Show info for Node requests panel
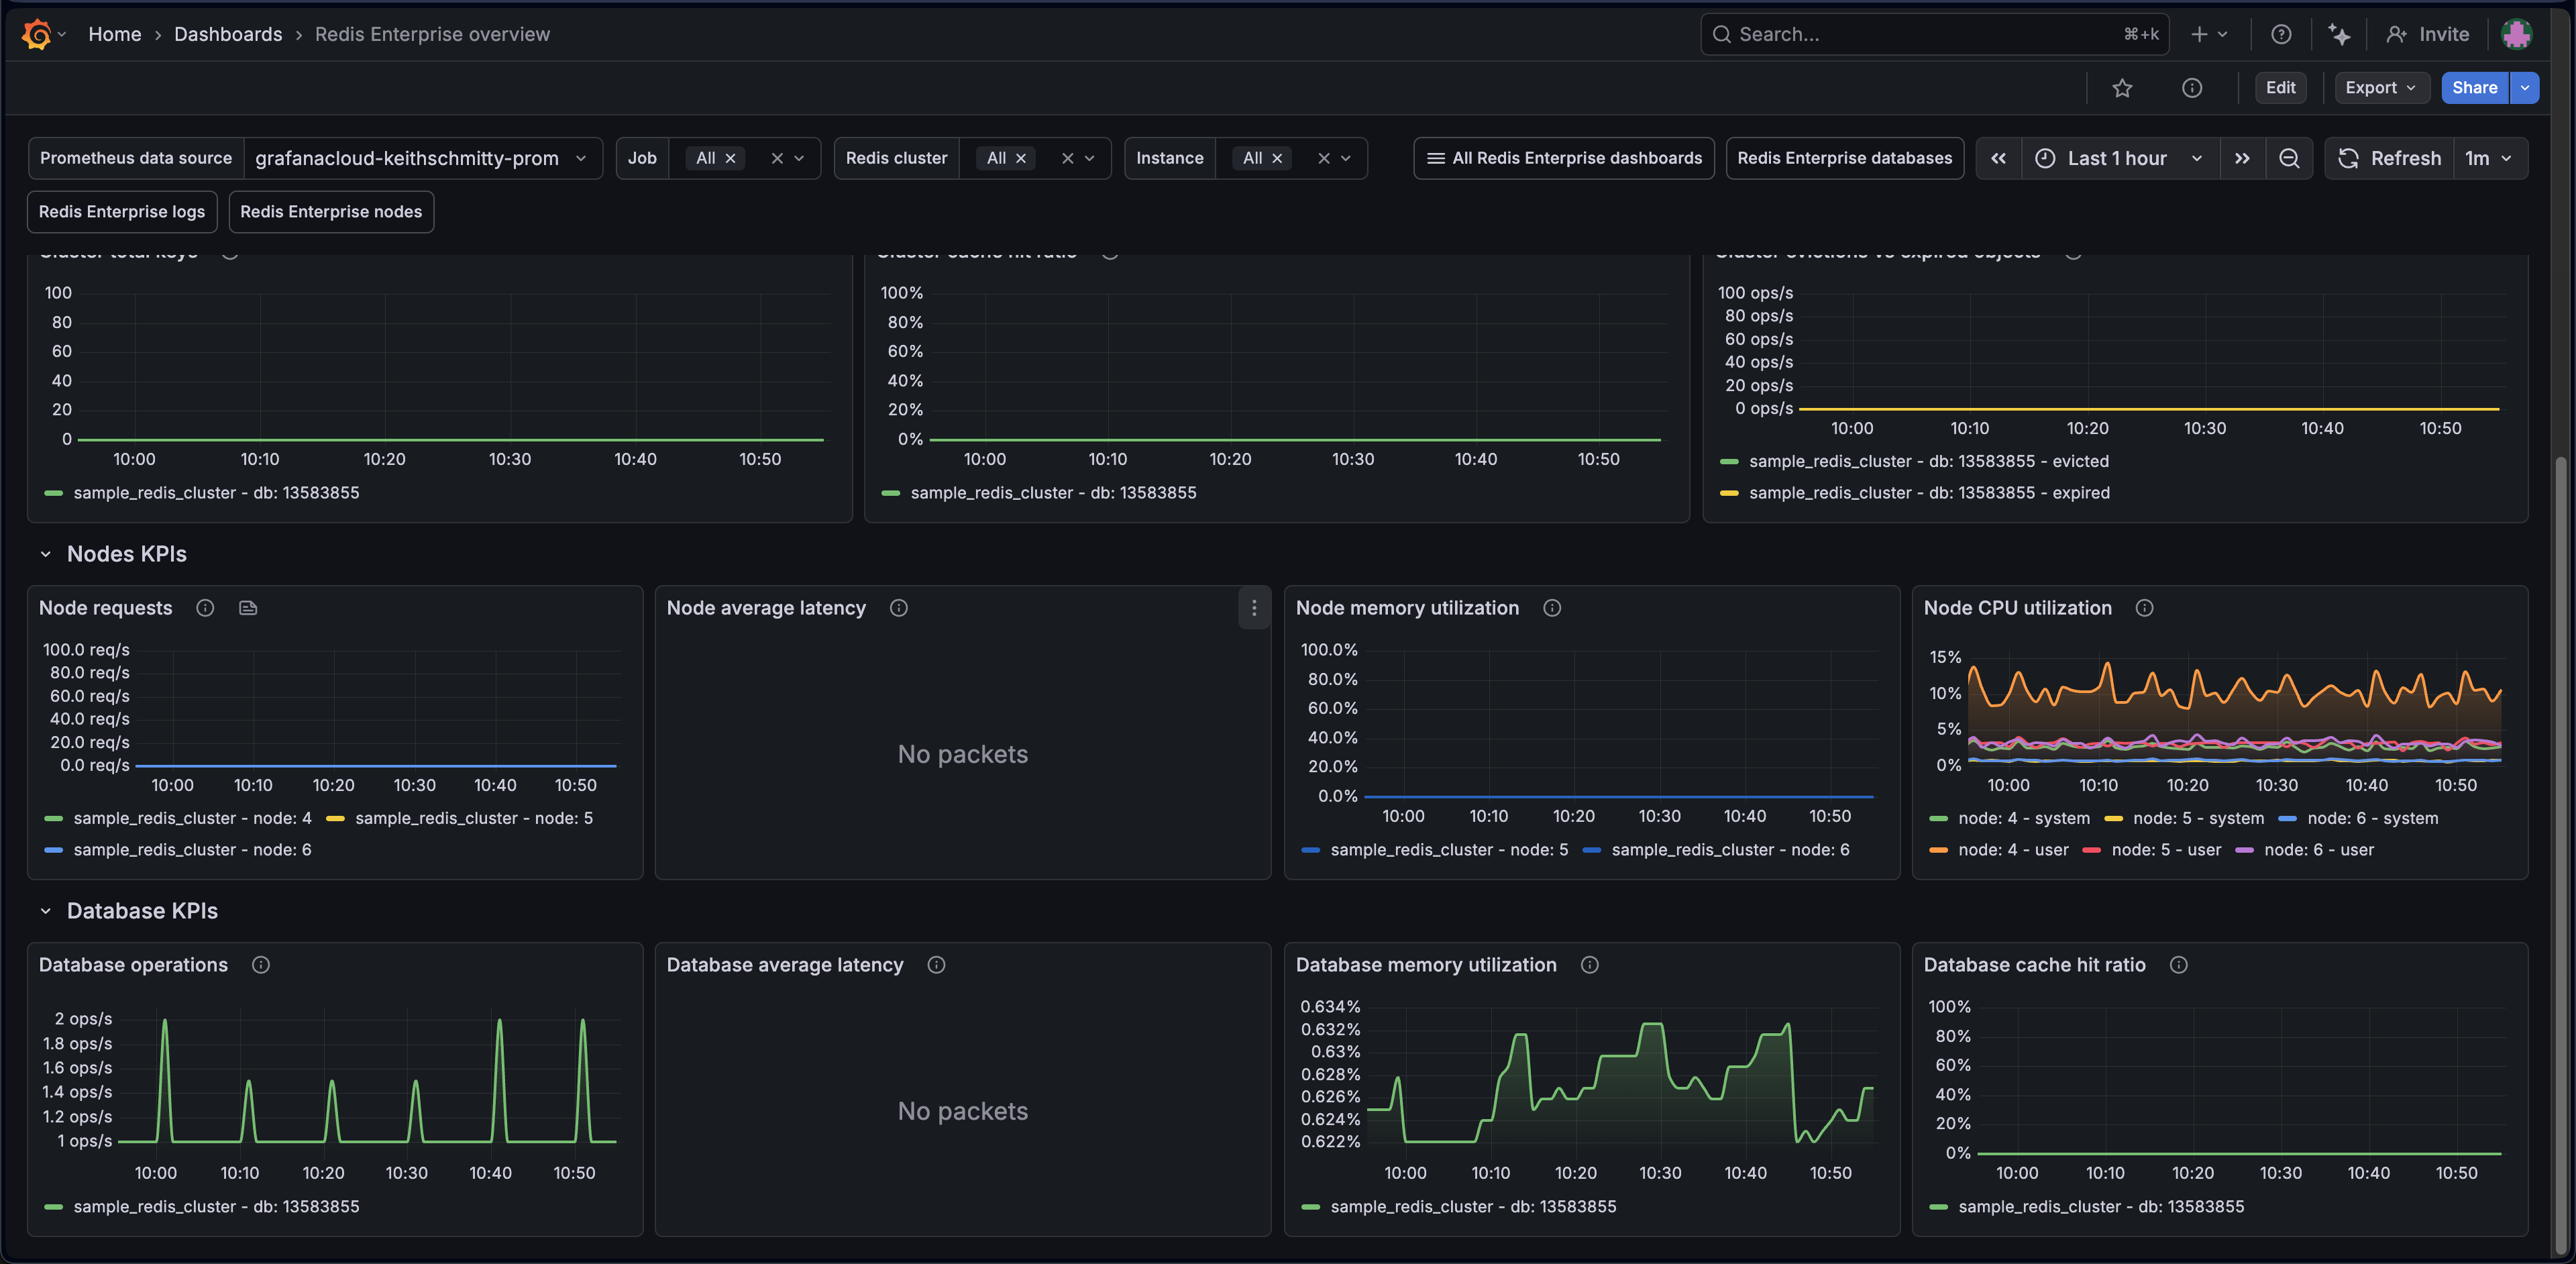 point(205,608)
